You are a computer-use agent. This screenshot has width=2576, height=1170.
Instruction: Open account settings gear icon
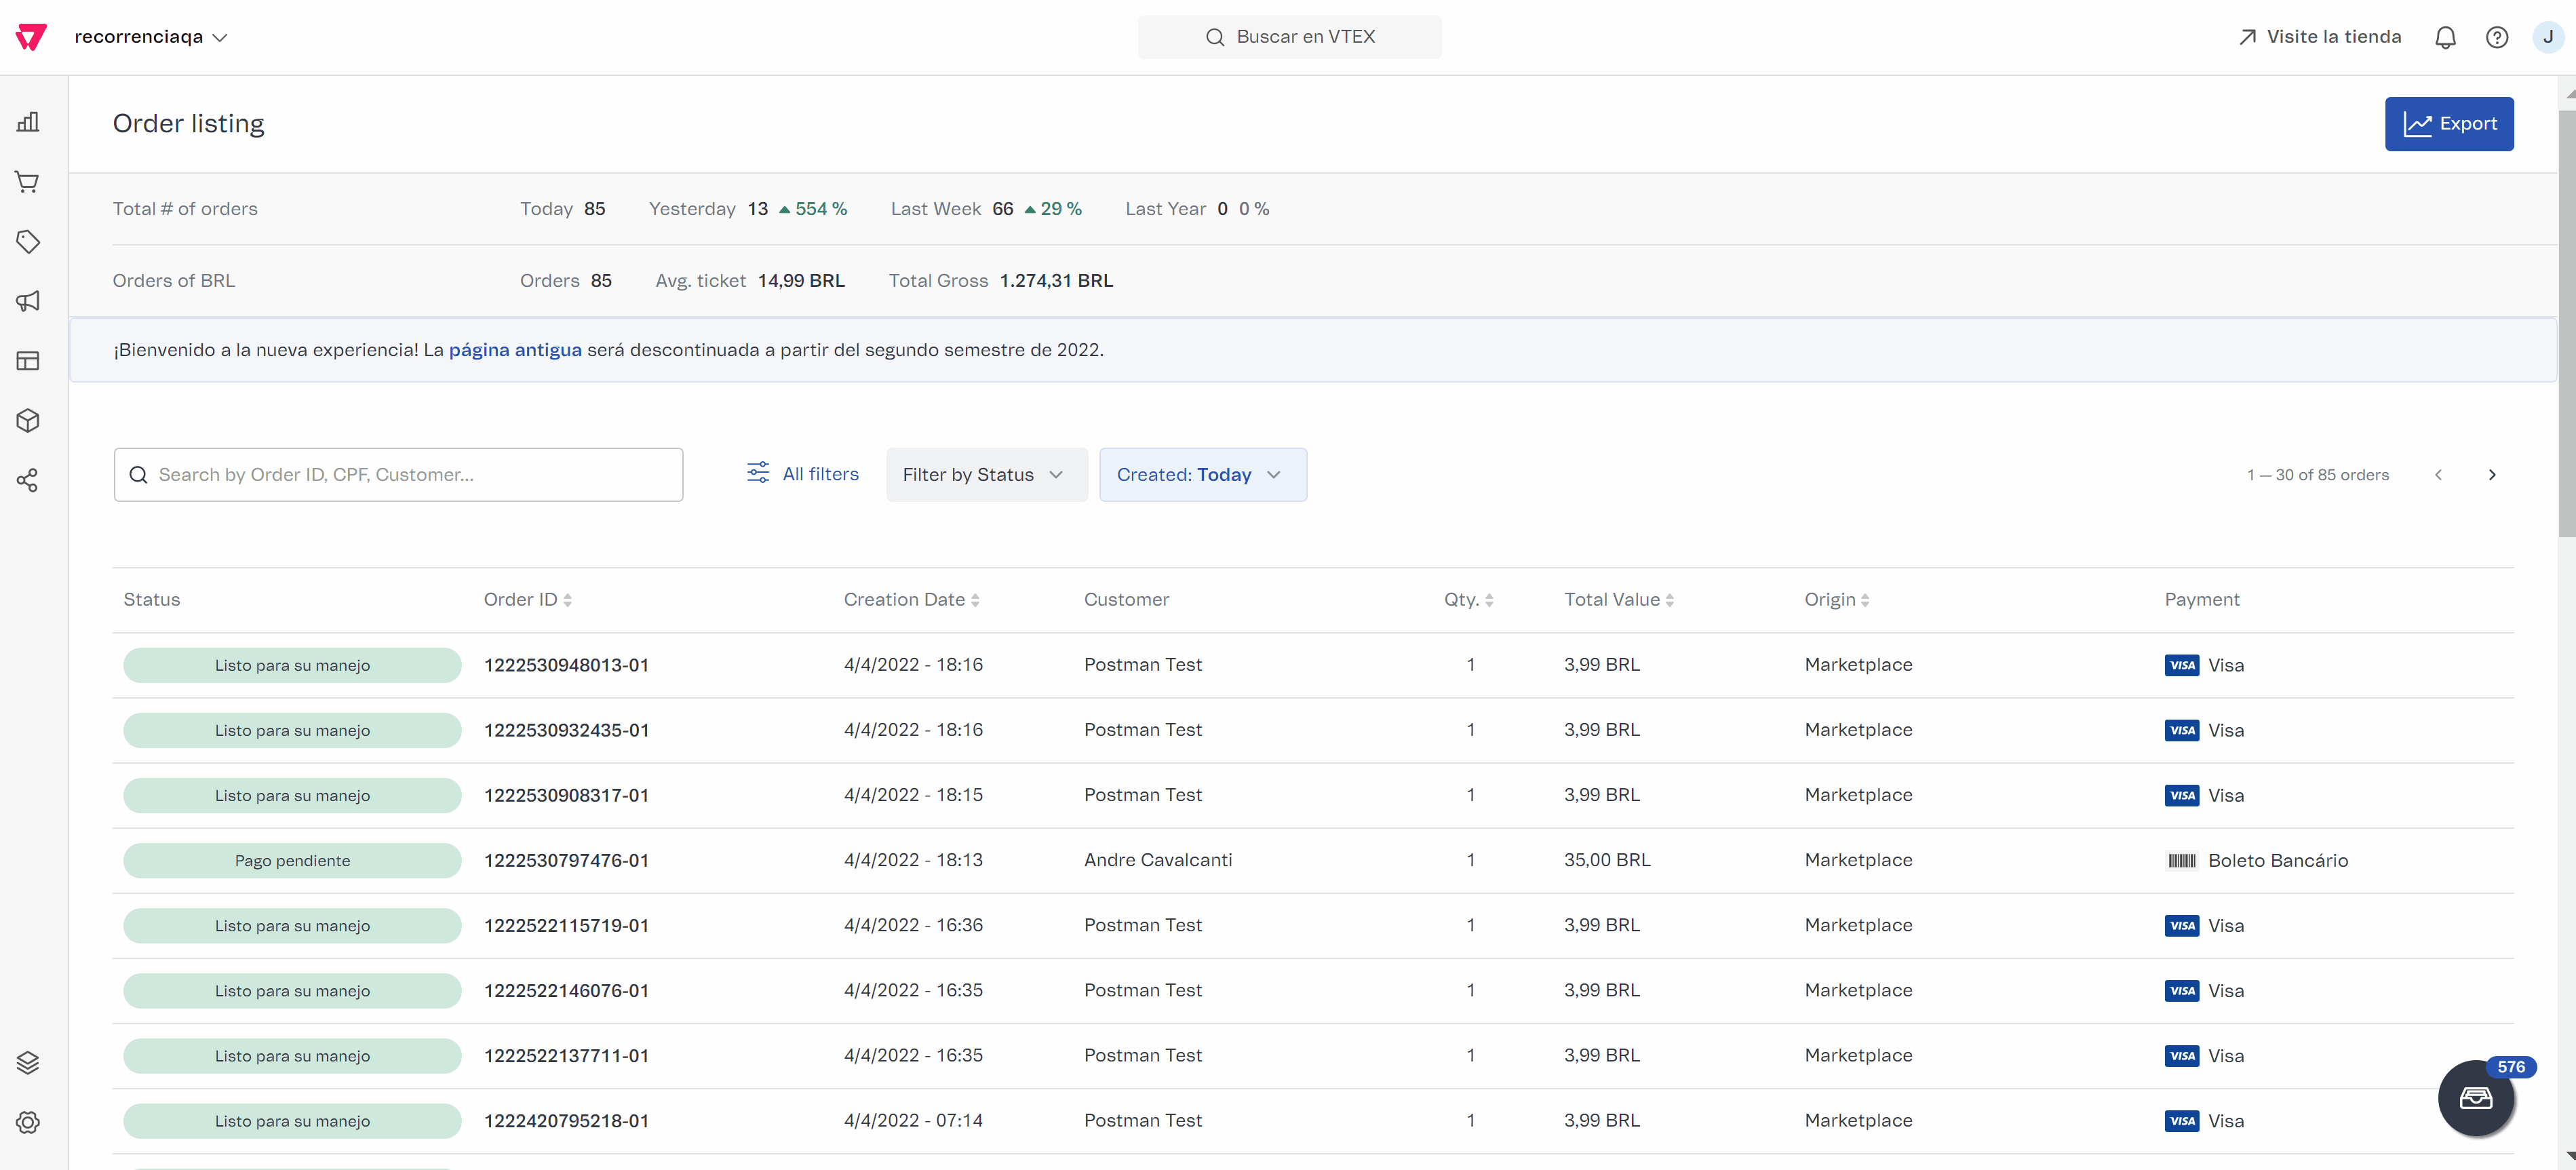click(28, 1122)
